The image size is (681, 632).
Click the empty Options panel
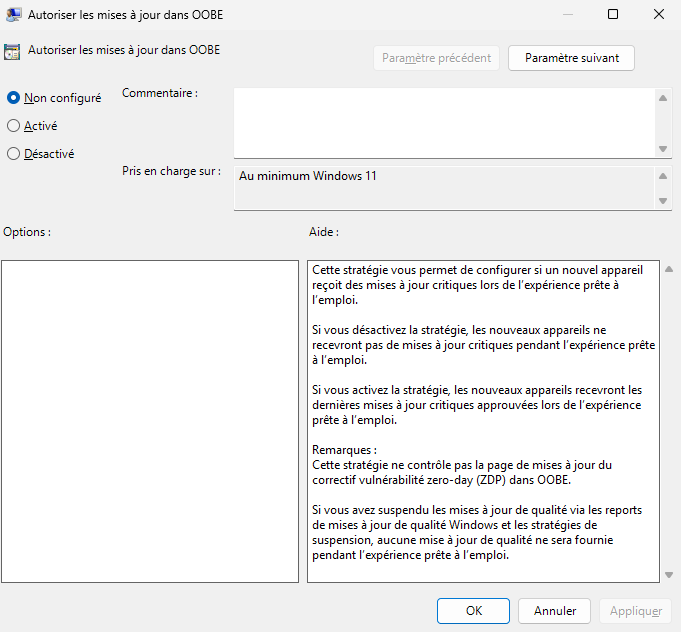tap(150, 421)
